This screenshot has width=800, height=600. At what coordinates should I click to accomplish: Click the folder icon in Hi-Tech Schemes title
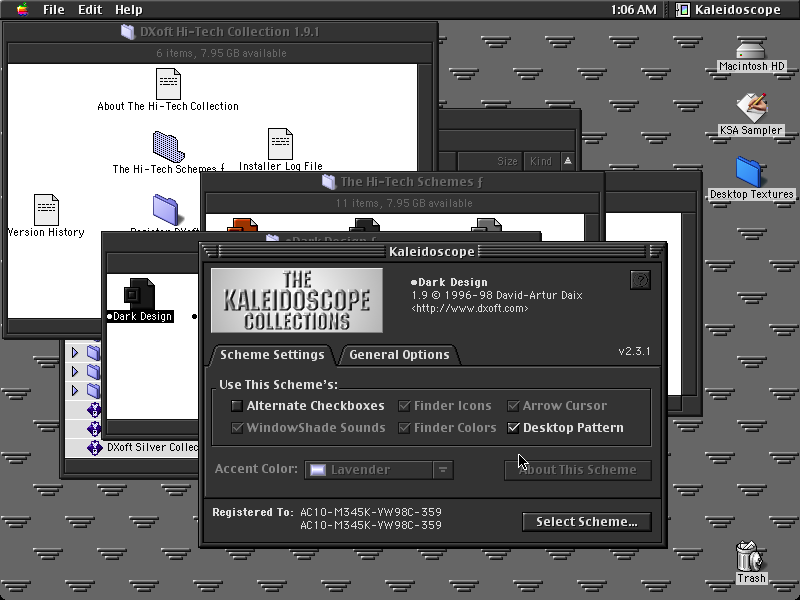[329, 182]
